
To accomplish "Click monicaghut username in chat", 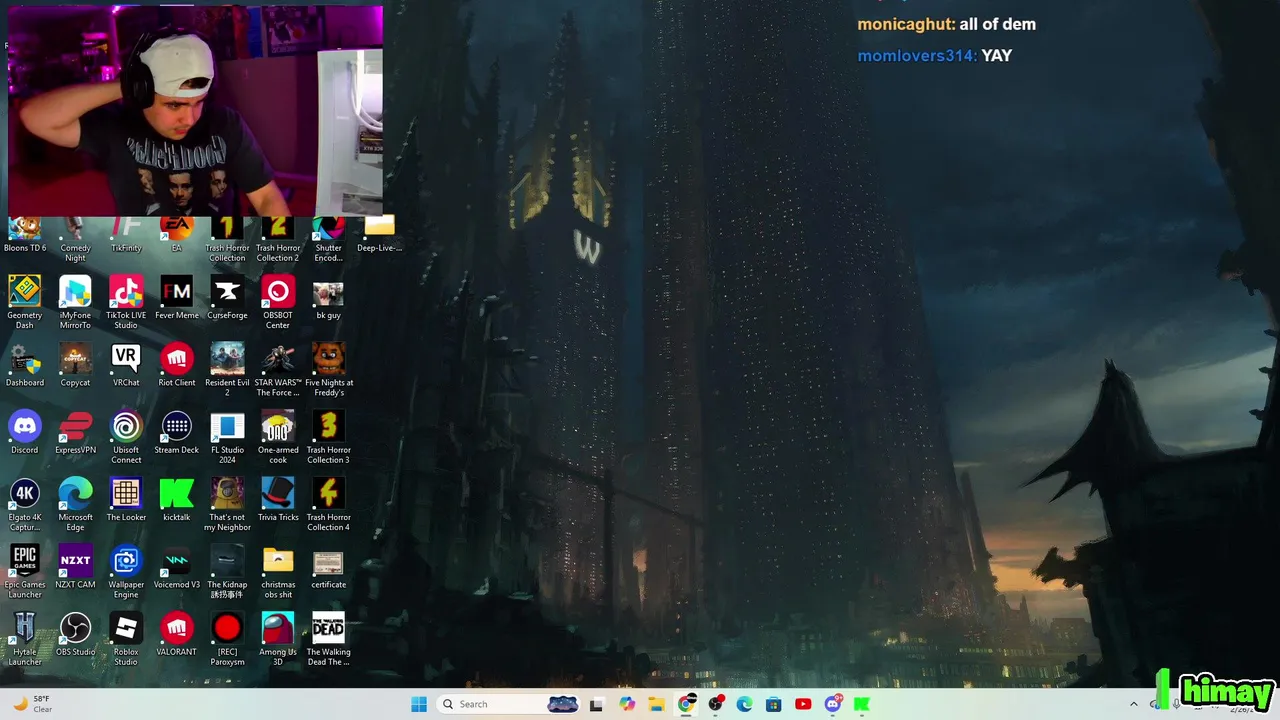I will [x=905, y=24].
